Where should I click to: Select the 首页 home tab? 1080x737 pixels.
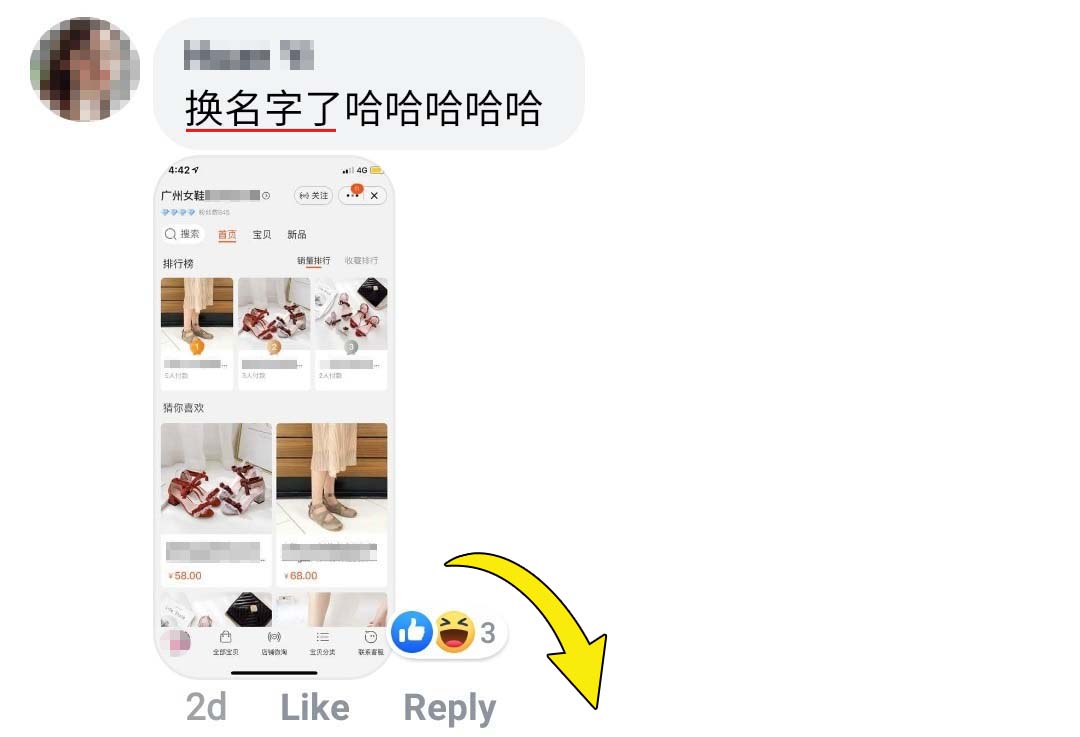(227, 235)
